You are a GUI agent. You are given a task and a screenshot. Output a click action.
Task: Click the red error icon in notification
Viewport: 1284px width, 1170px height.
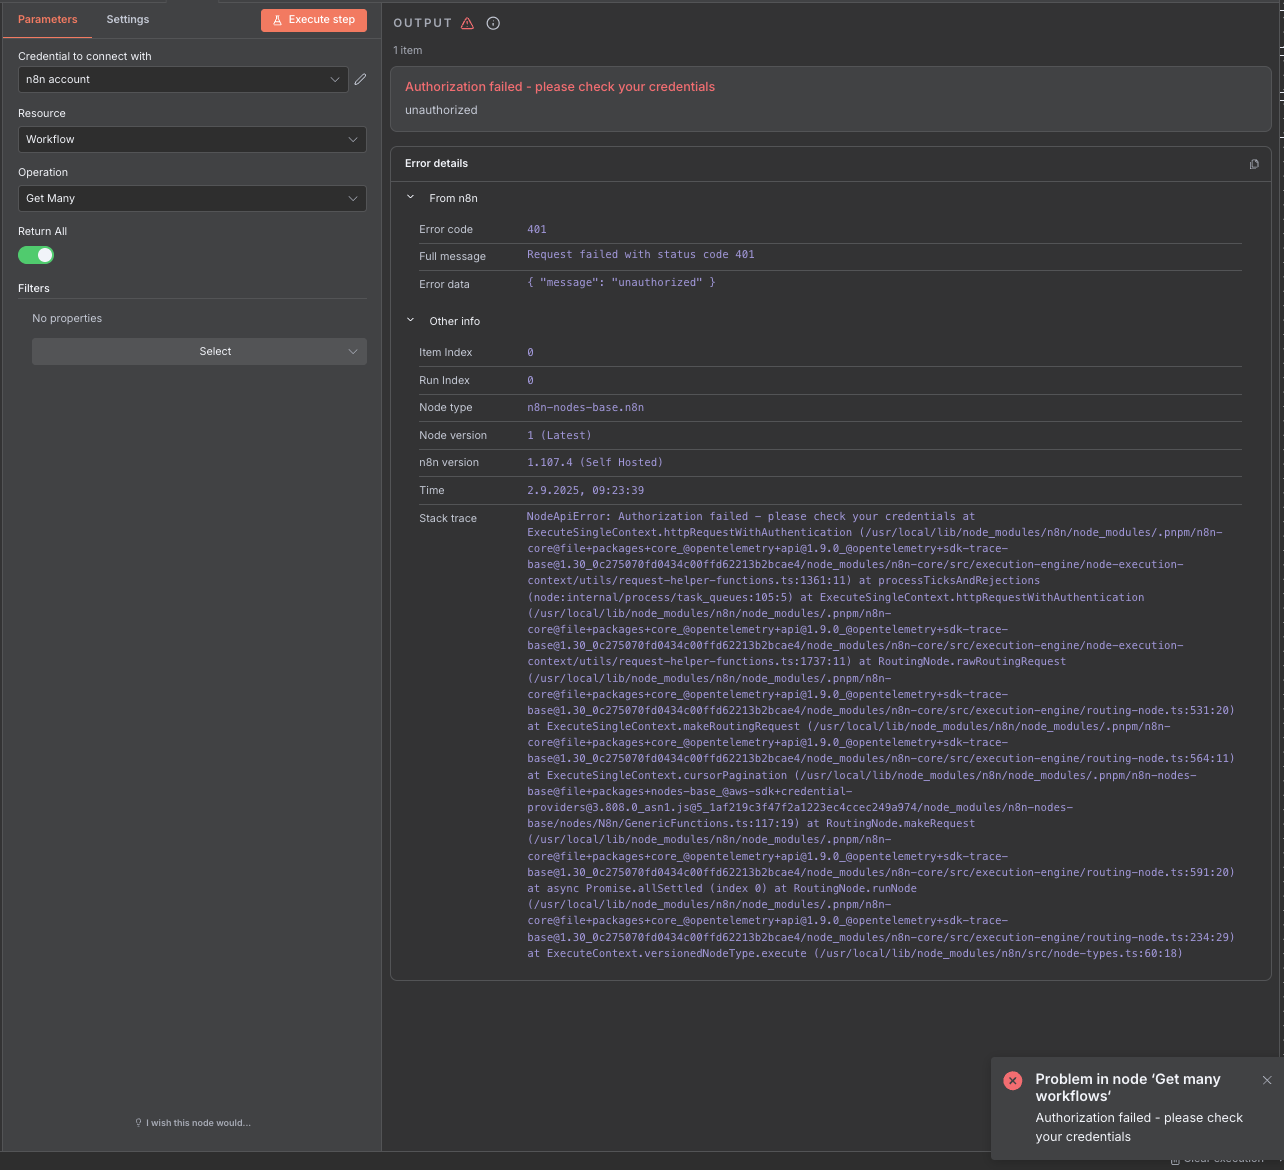pyautogui.click(x=1012, y=1080)
